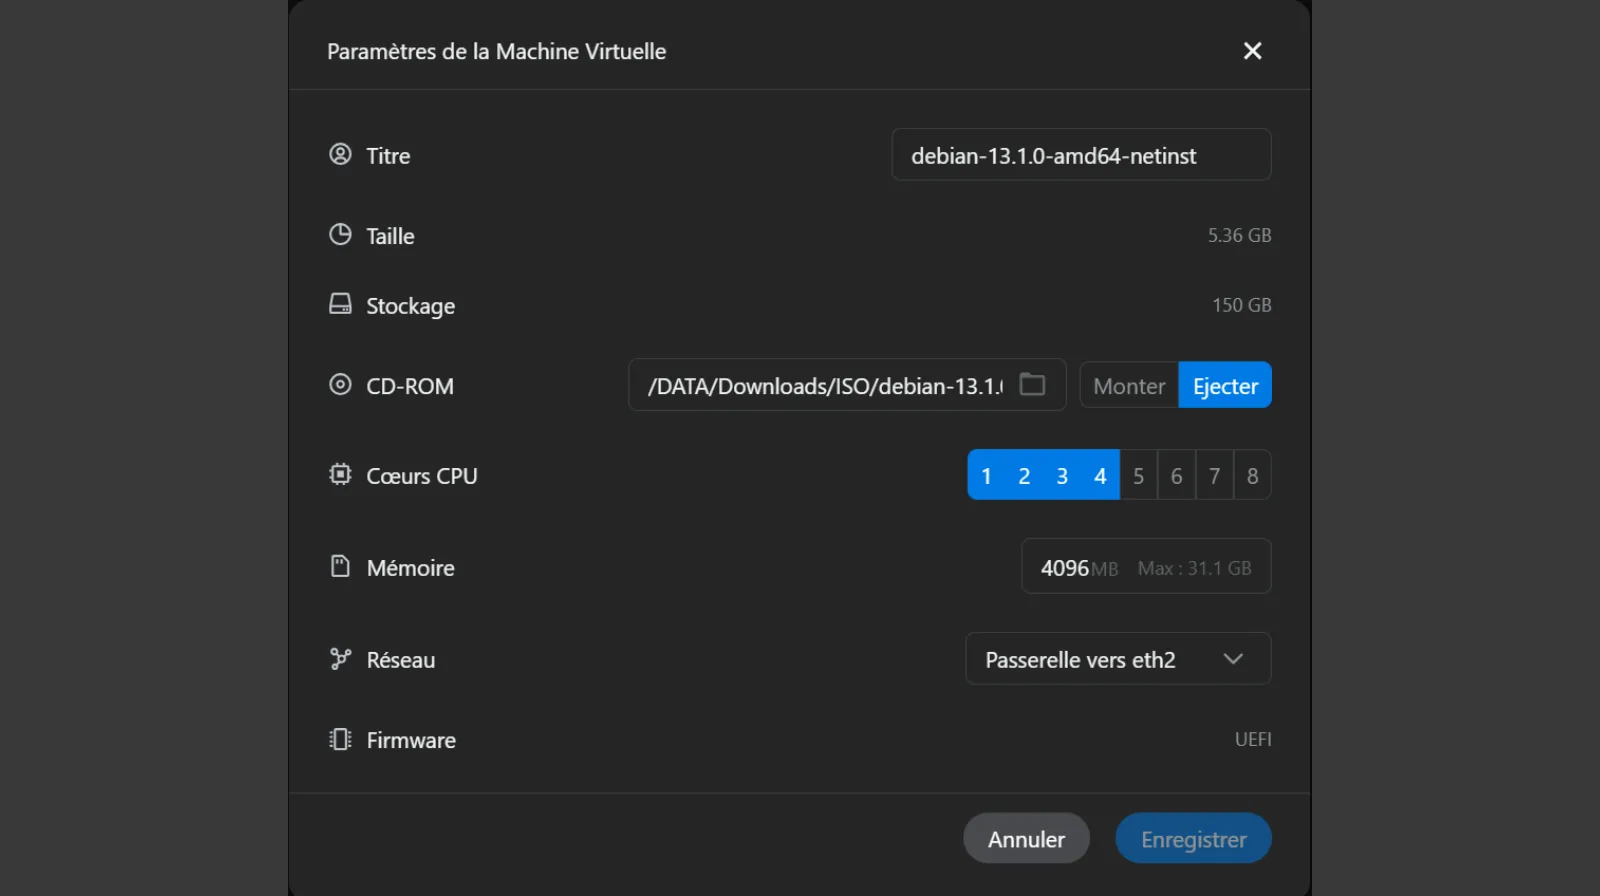Browse for ISO using the folder icon

coord(1032,385)
